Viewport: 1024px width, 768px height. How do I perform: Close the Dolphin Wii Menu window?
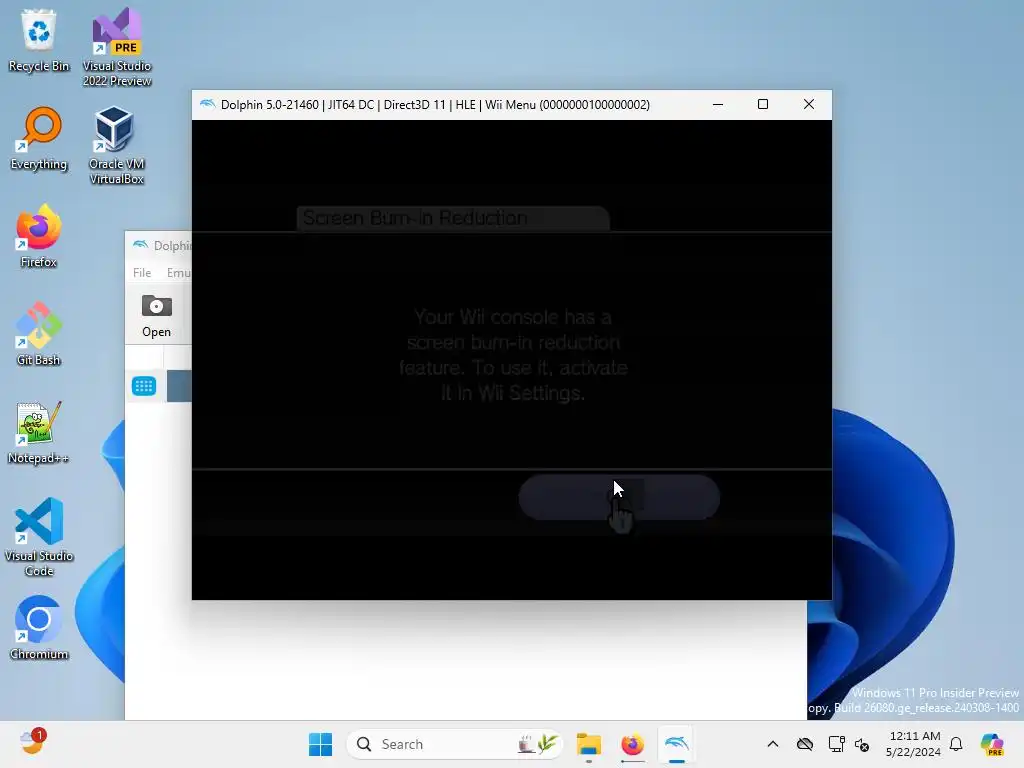(808, 104)
